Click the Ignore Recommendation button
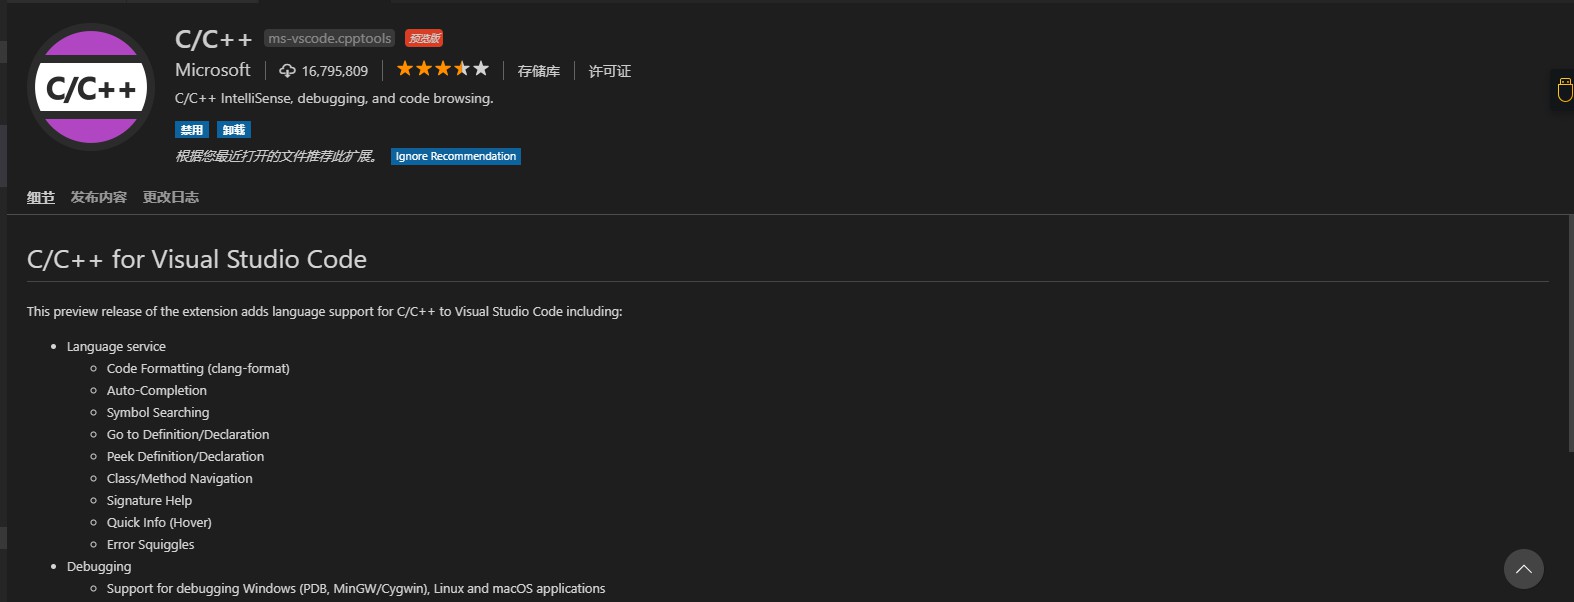 (x=455, y=157)
